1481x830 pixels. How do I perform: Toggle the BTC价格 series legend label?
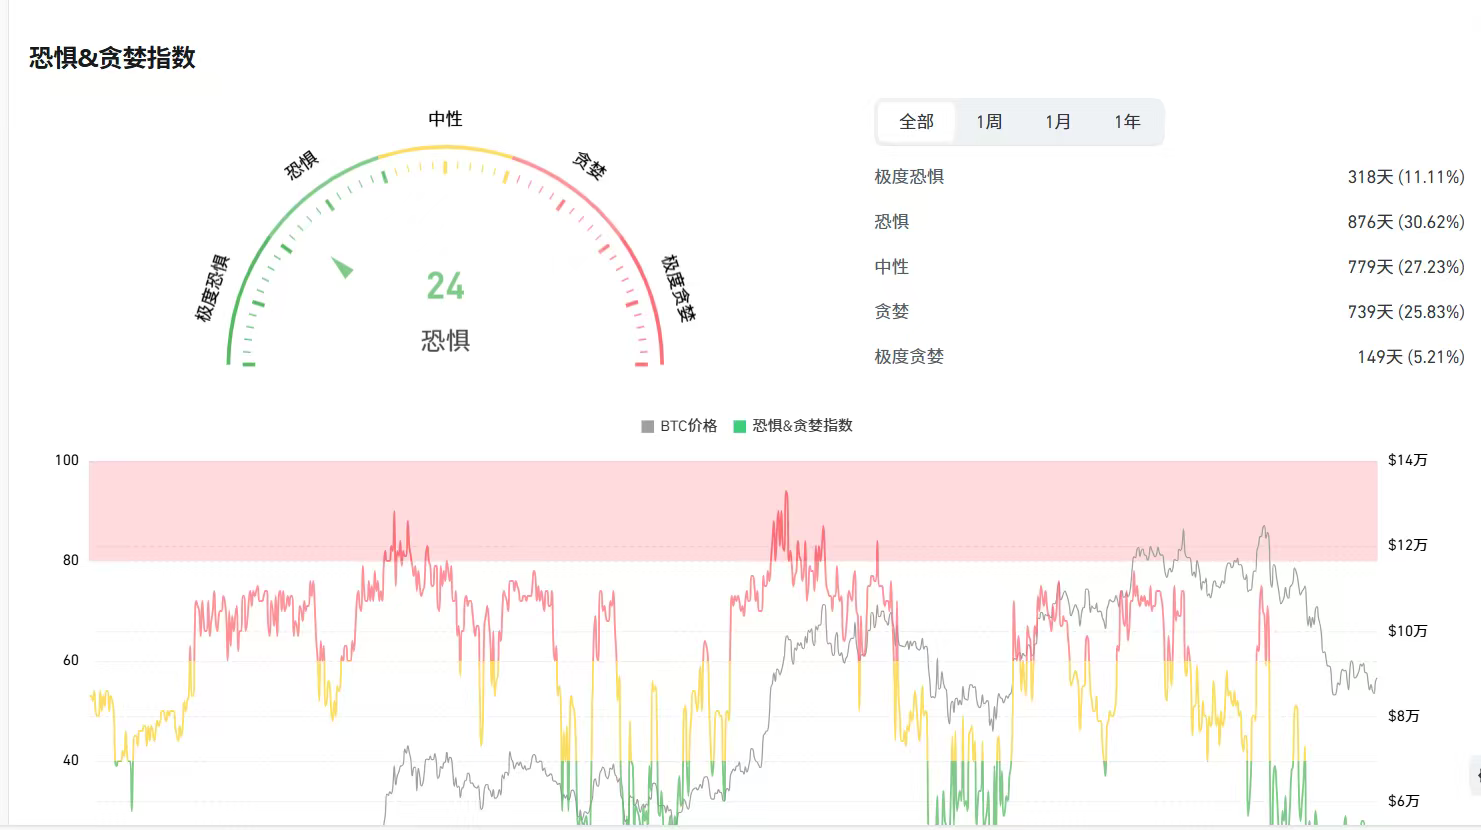(x=688, y=426)
